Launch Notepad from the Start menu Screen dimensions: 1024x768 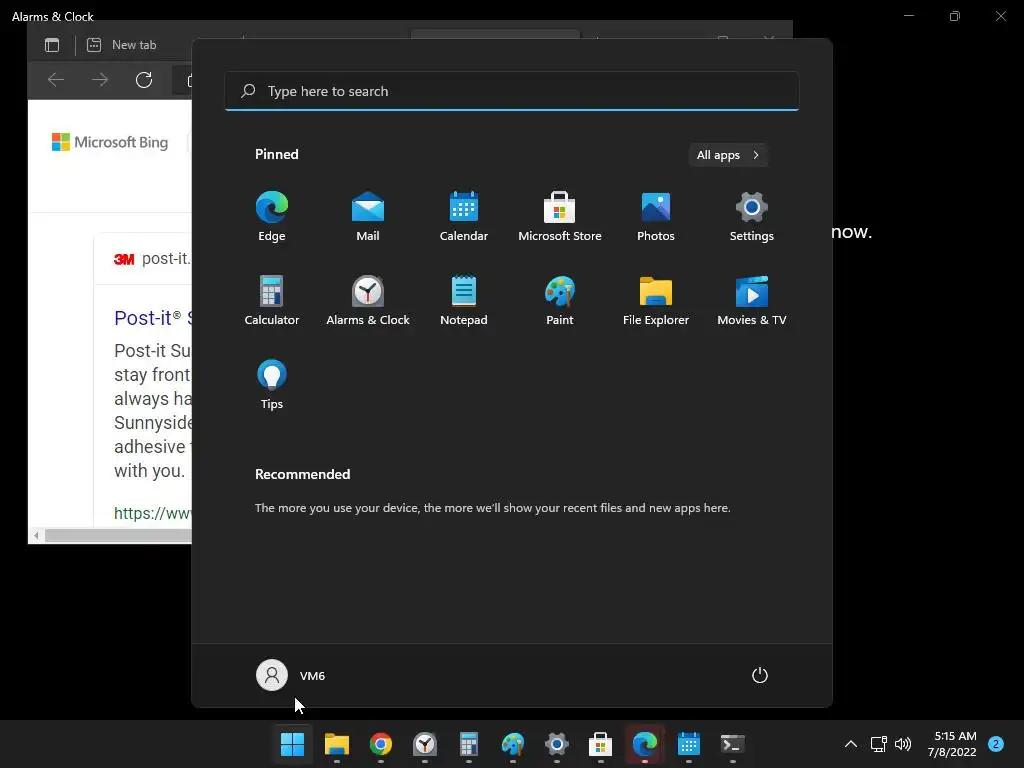(464, 300)
